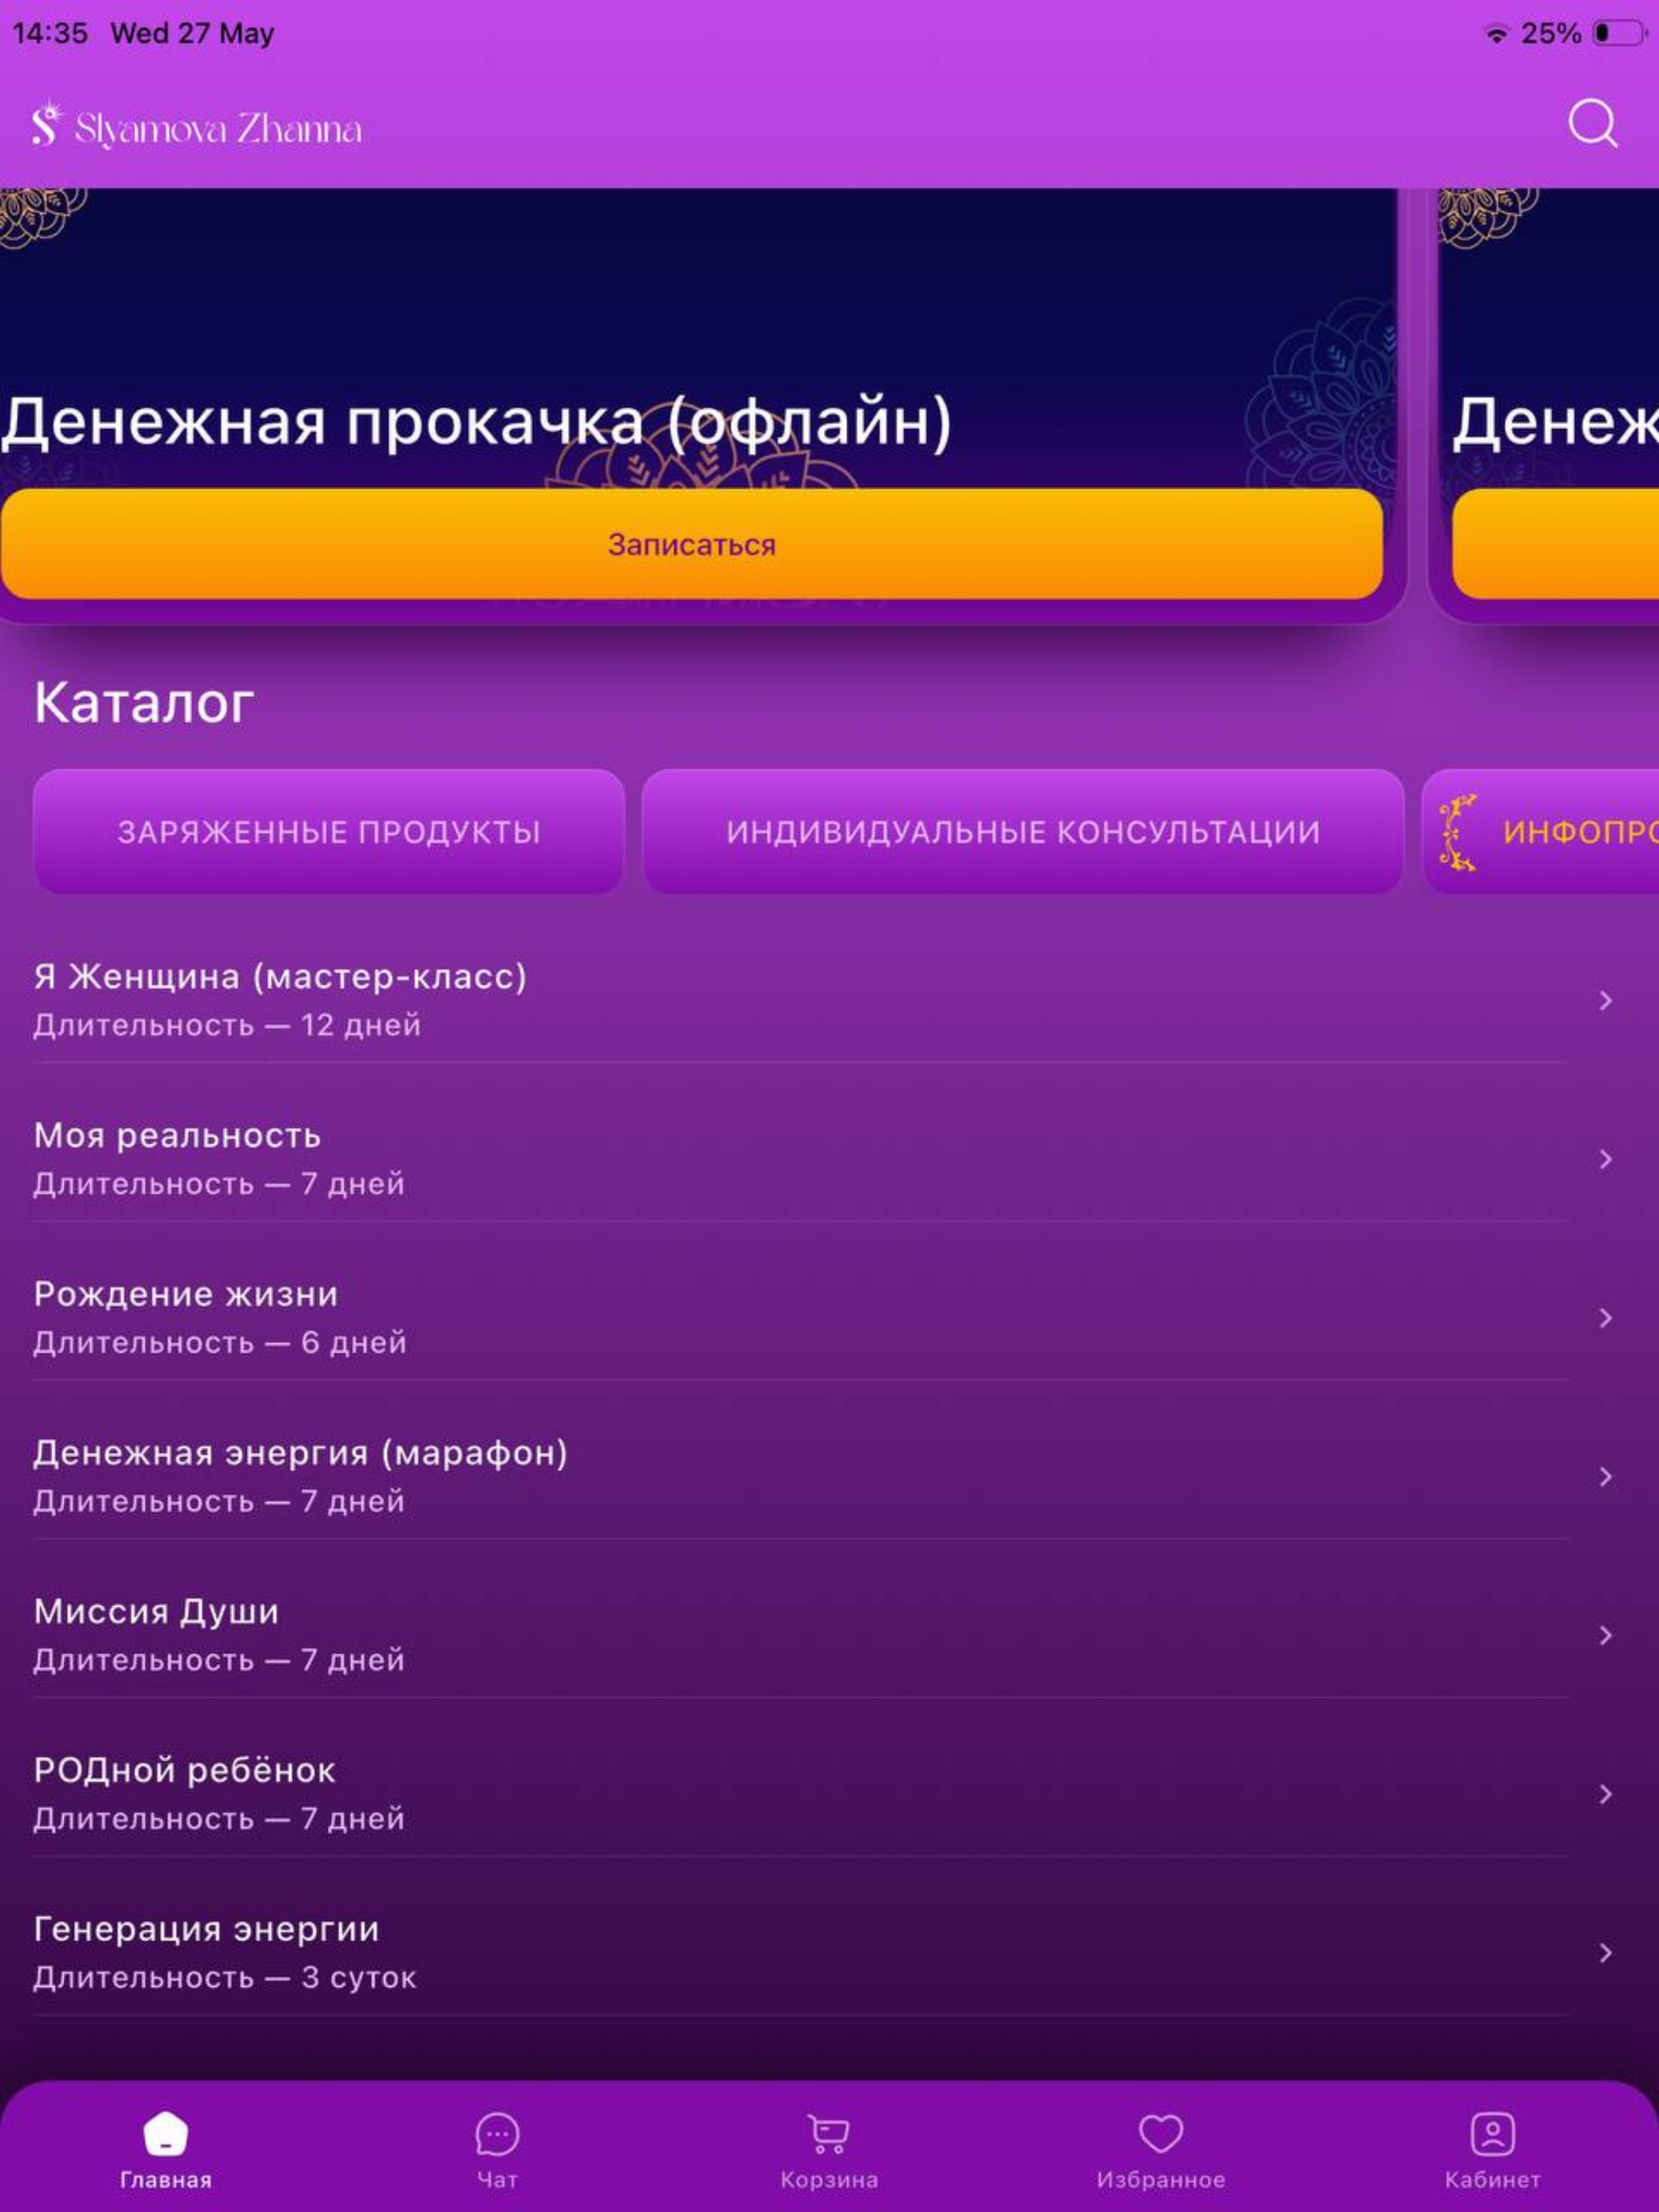Open the Генерация энергии course title
The height and width of the screenshot is (2212, 1659).
tap(206, 1930)
